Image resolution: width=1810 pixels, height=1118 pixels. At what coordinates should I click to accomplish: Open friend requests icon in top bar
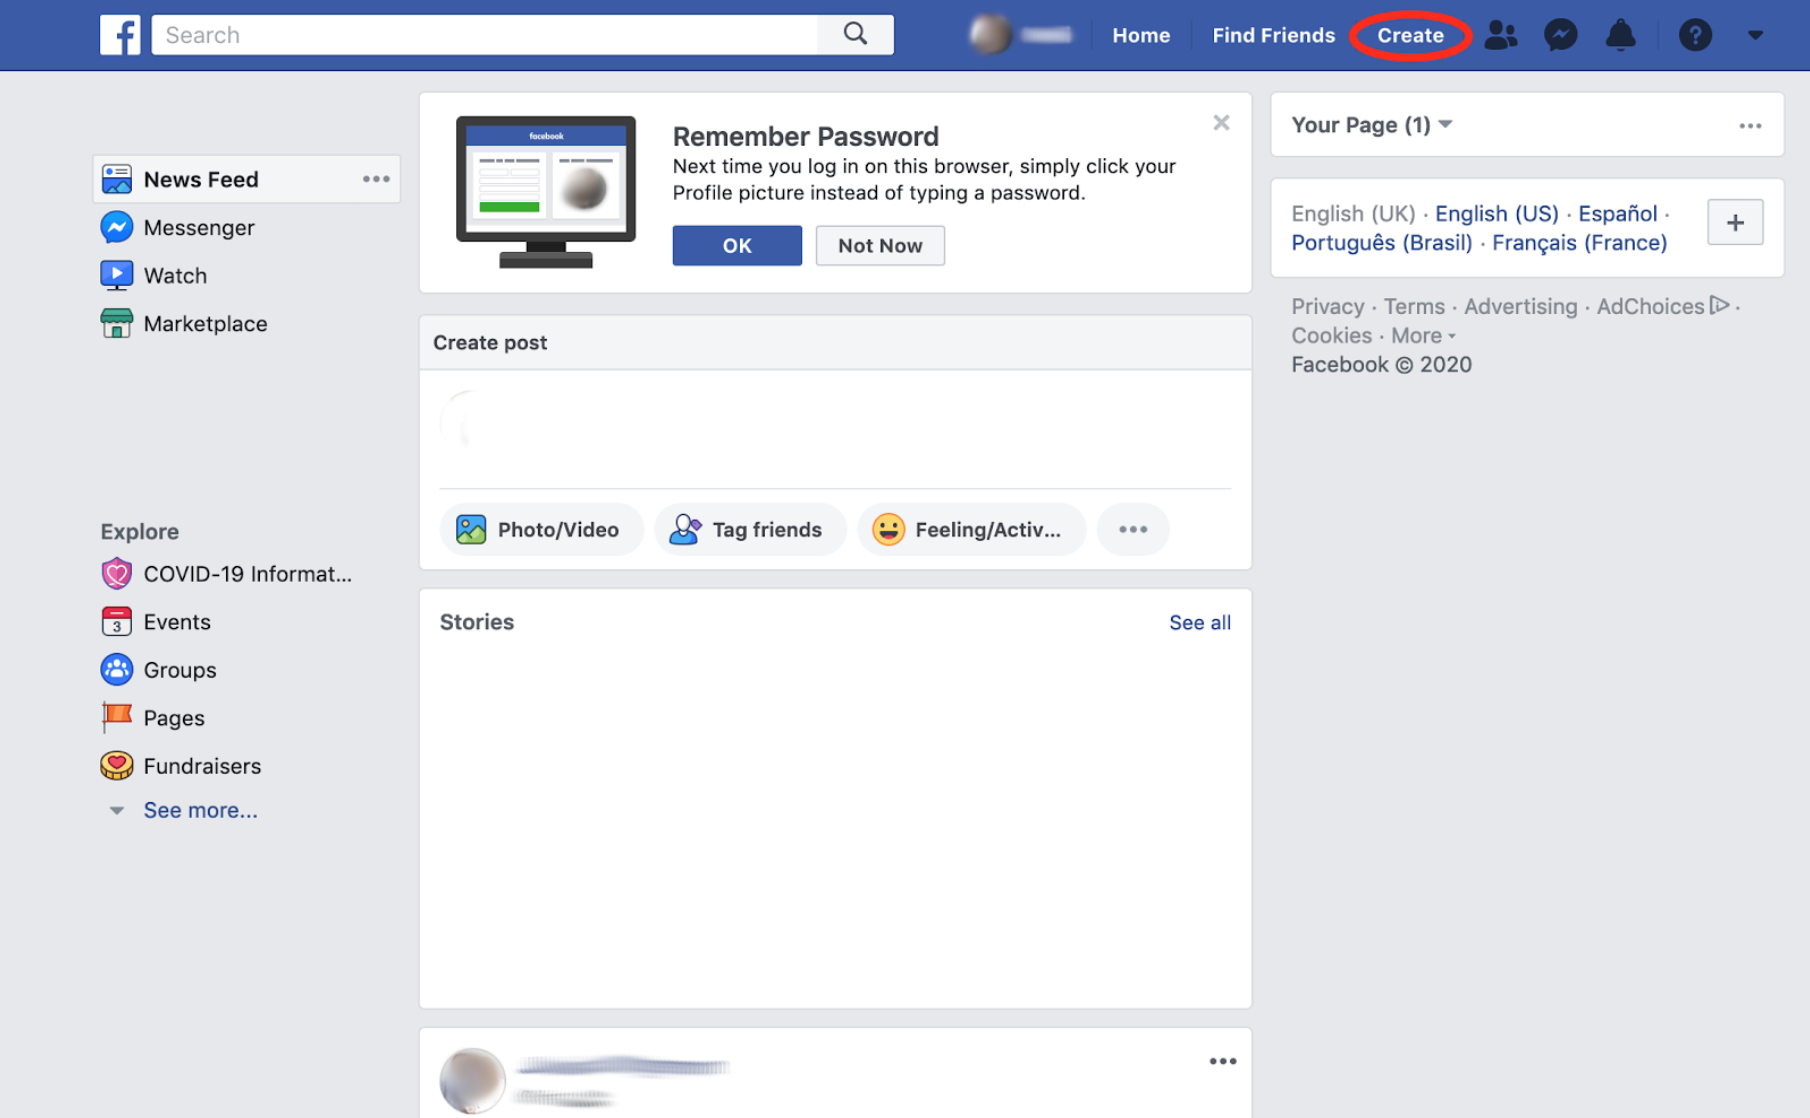point(1500,35)
